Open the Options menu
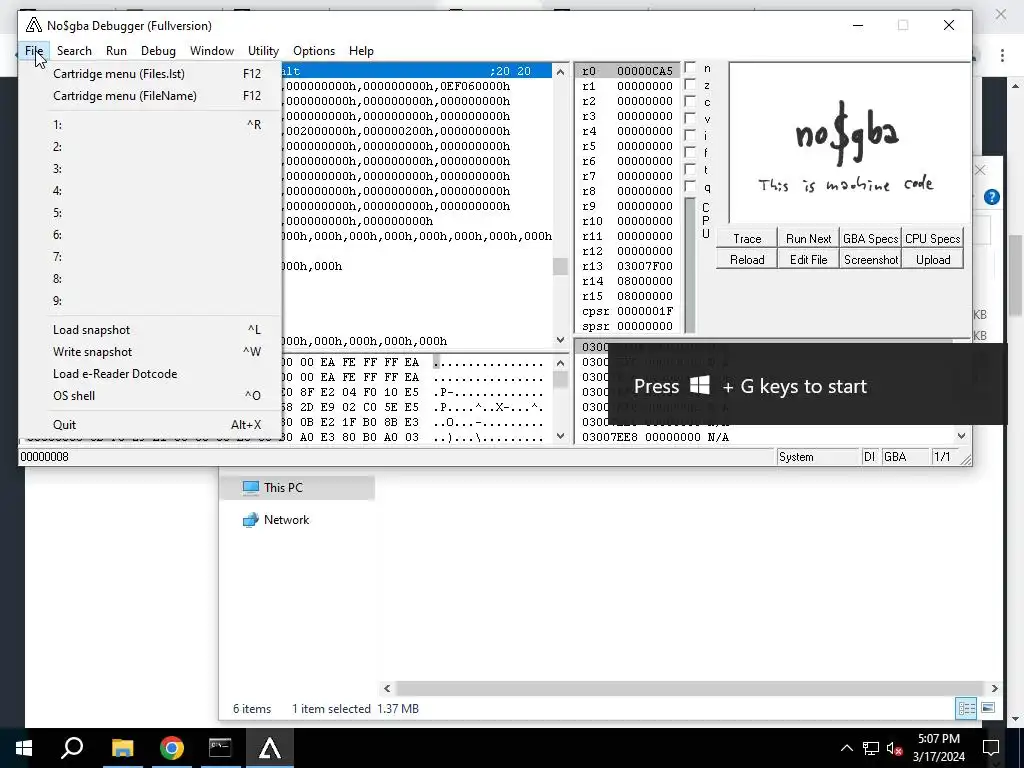The width and height of the screenshot is (1024, 768). (313, 51)
